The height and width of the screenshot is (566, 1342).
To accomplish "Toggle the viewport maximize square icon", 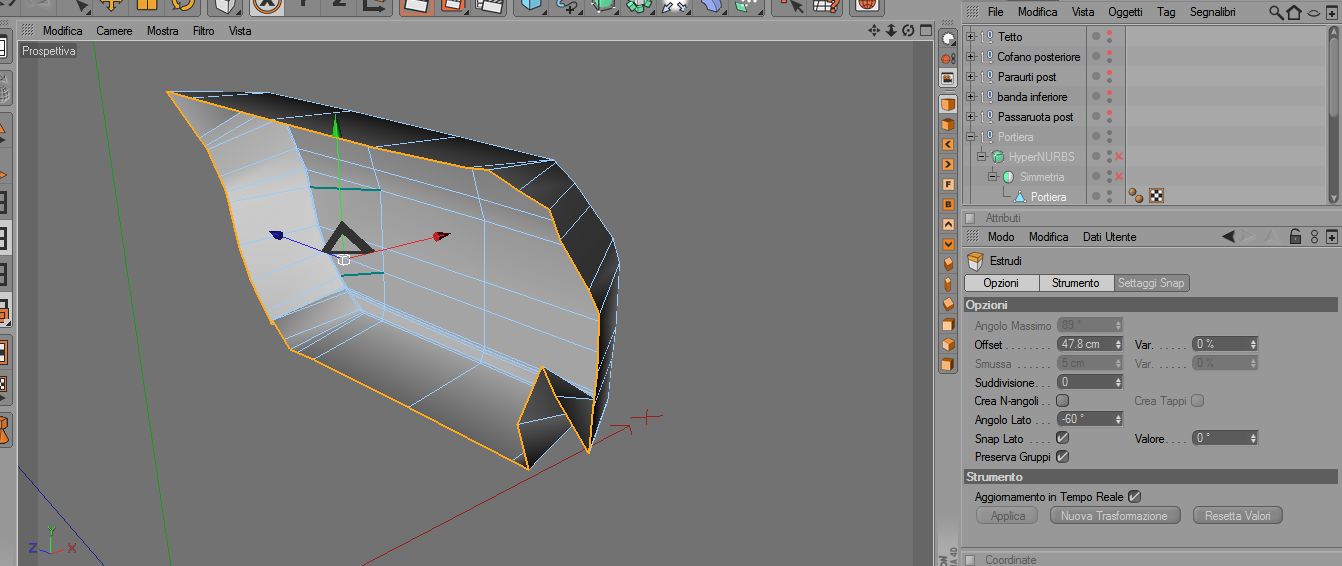I will [x=925, y=31].
